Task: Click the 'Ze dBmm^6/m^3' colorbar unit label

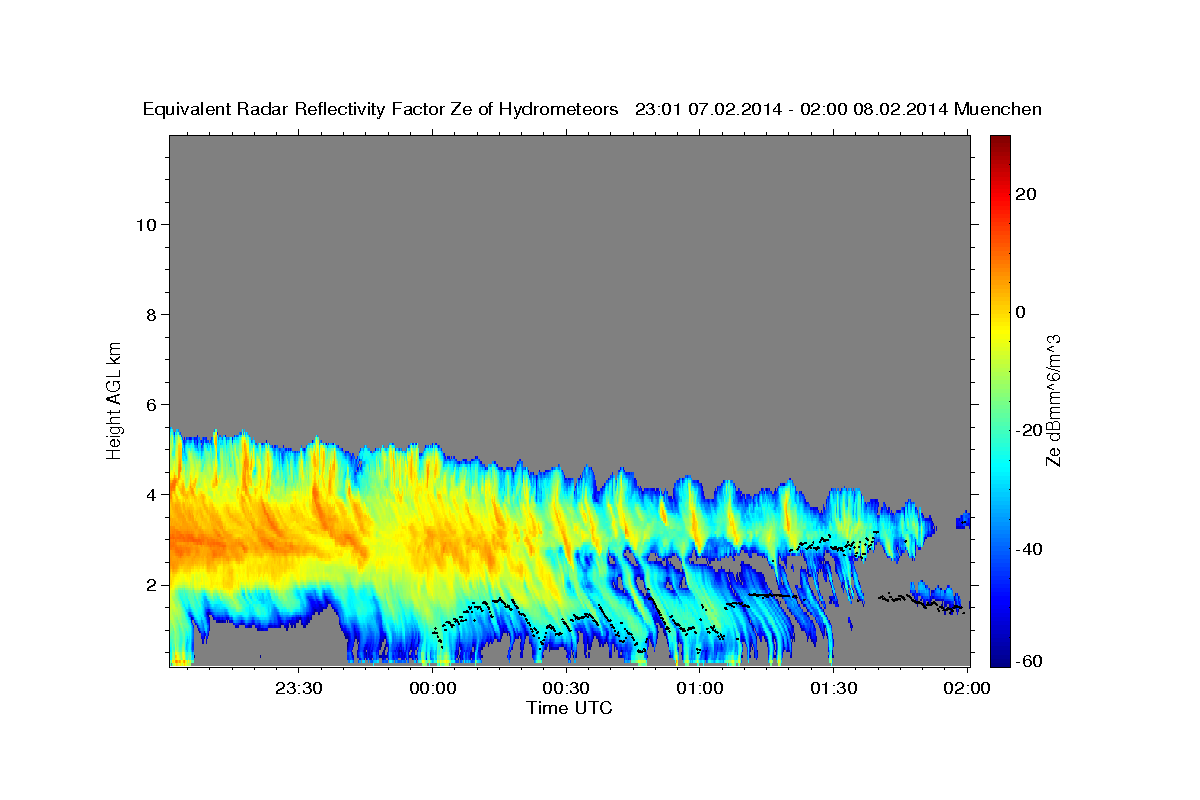Action: pyautogui.click(x=1053, y=400)
